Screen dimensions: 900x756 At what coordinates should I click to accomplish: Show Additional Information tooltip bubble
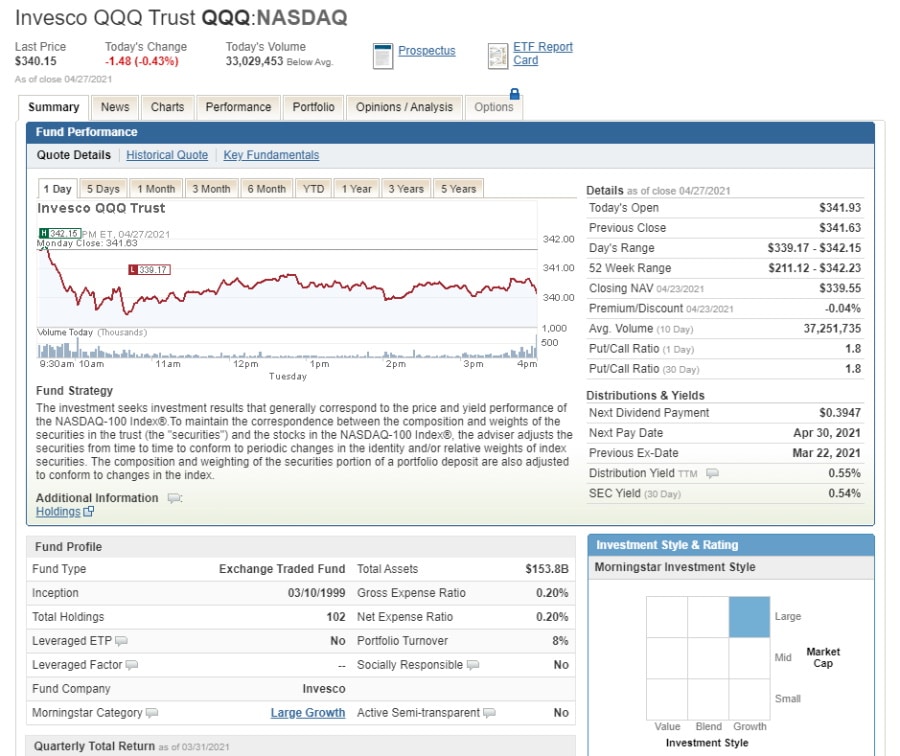[174, 498]
